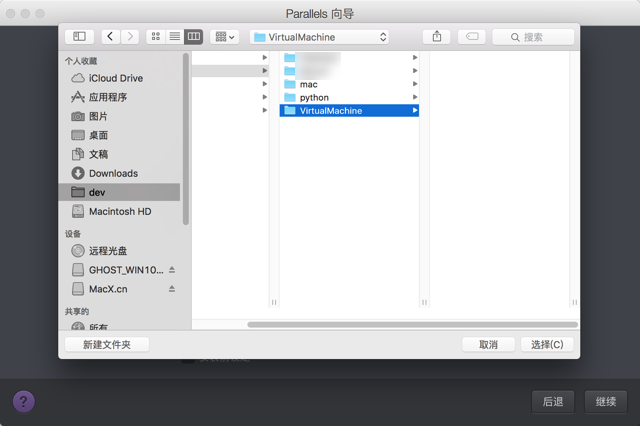Screen dimensions: 640x426
Task: Click the 后退 button in Parallels wizard
Action: click(553, 402)
